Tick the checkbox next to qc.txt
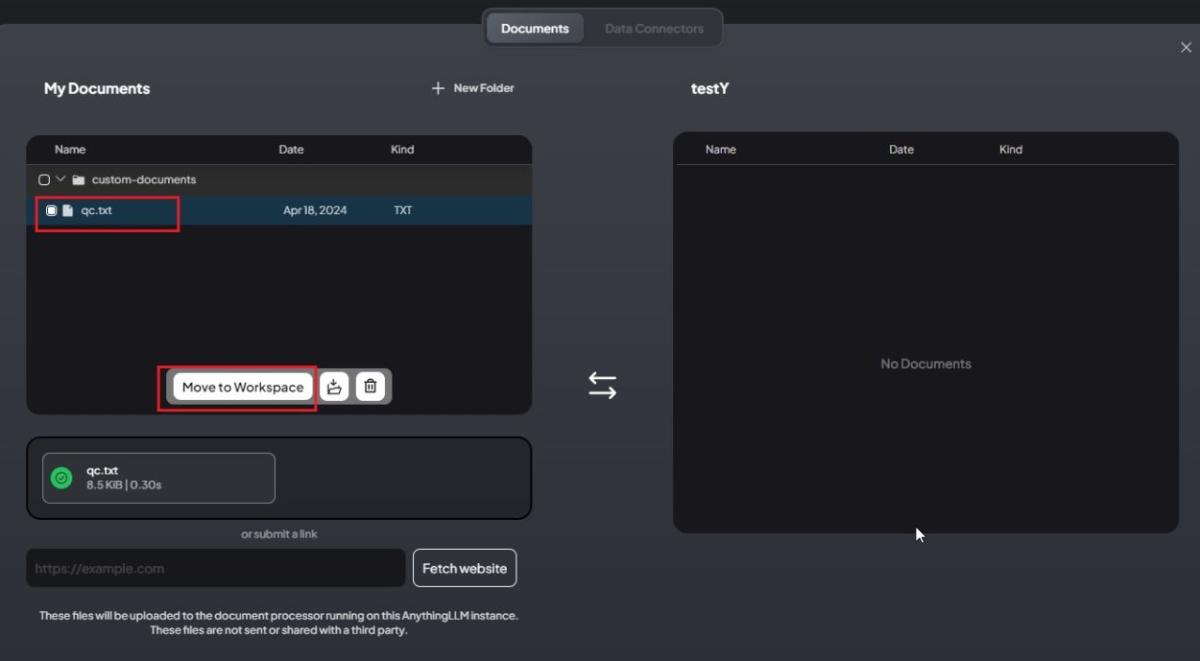Screen dimensions: 1200x661 point(50,210)
